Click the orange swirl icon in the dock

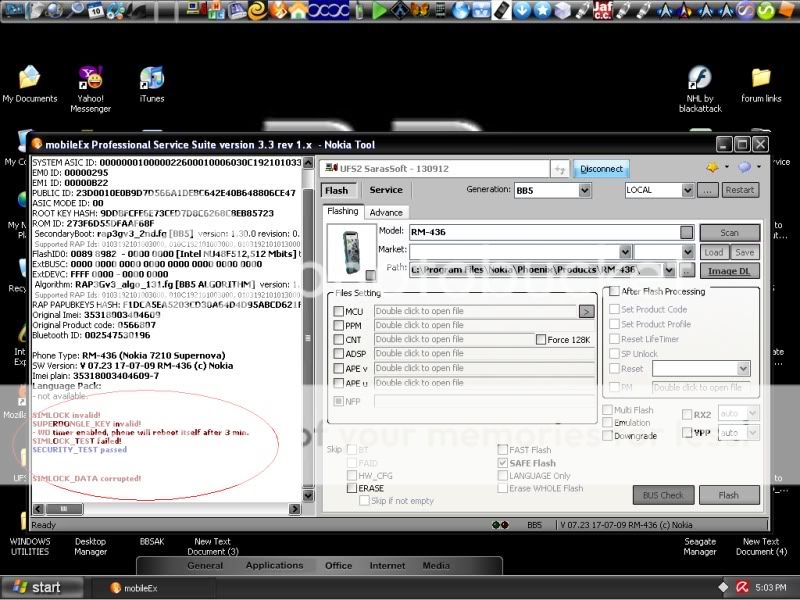click(258, 10)
